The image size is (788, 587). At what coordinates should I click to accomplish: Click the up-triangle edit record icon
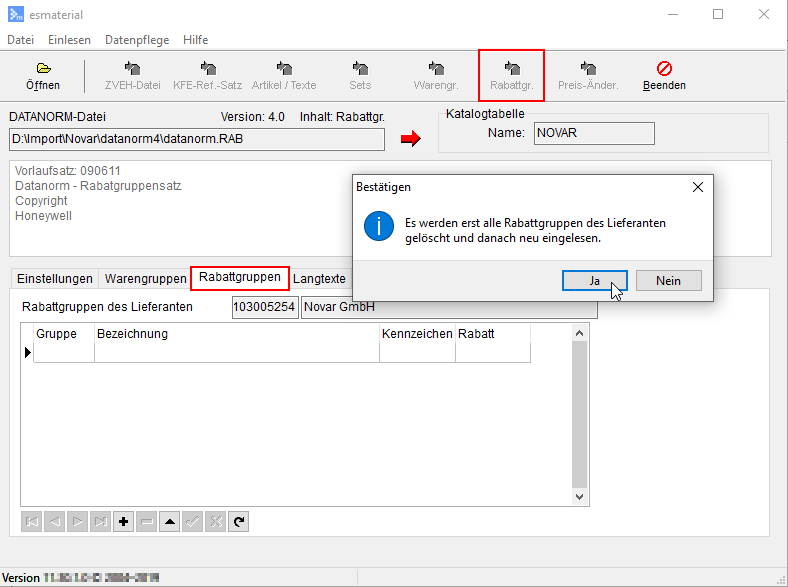coord(170,521)
